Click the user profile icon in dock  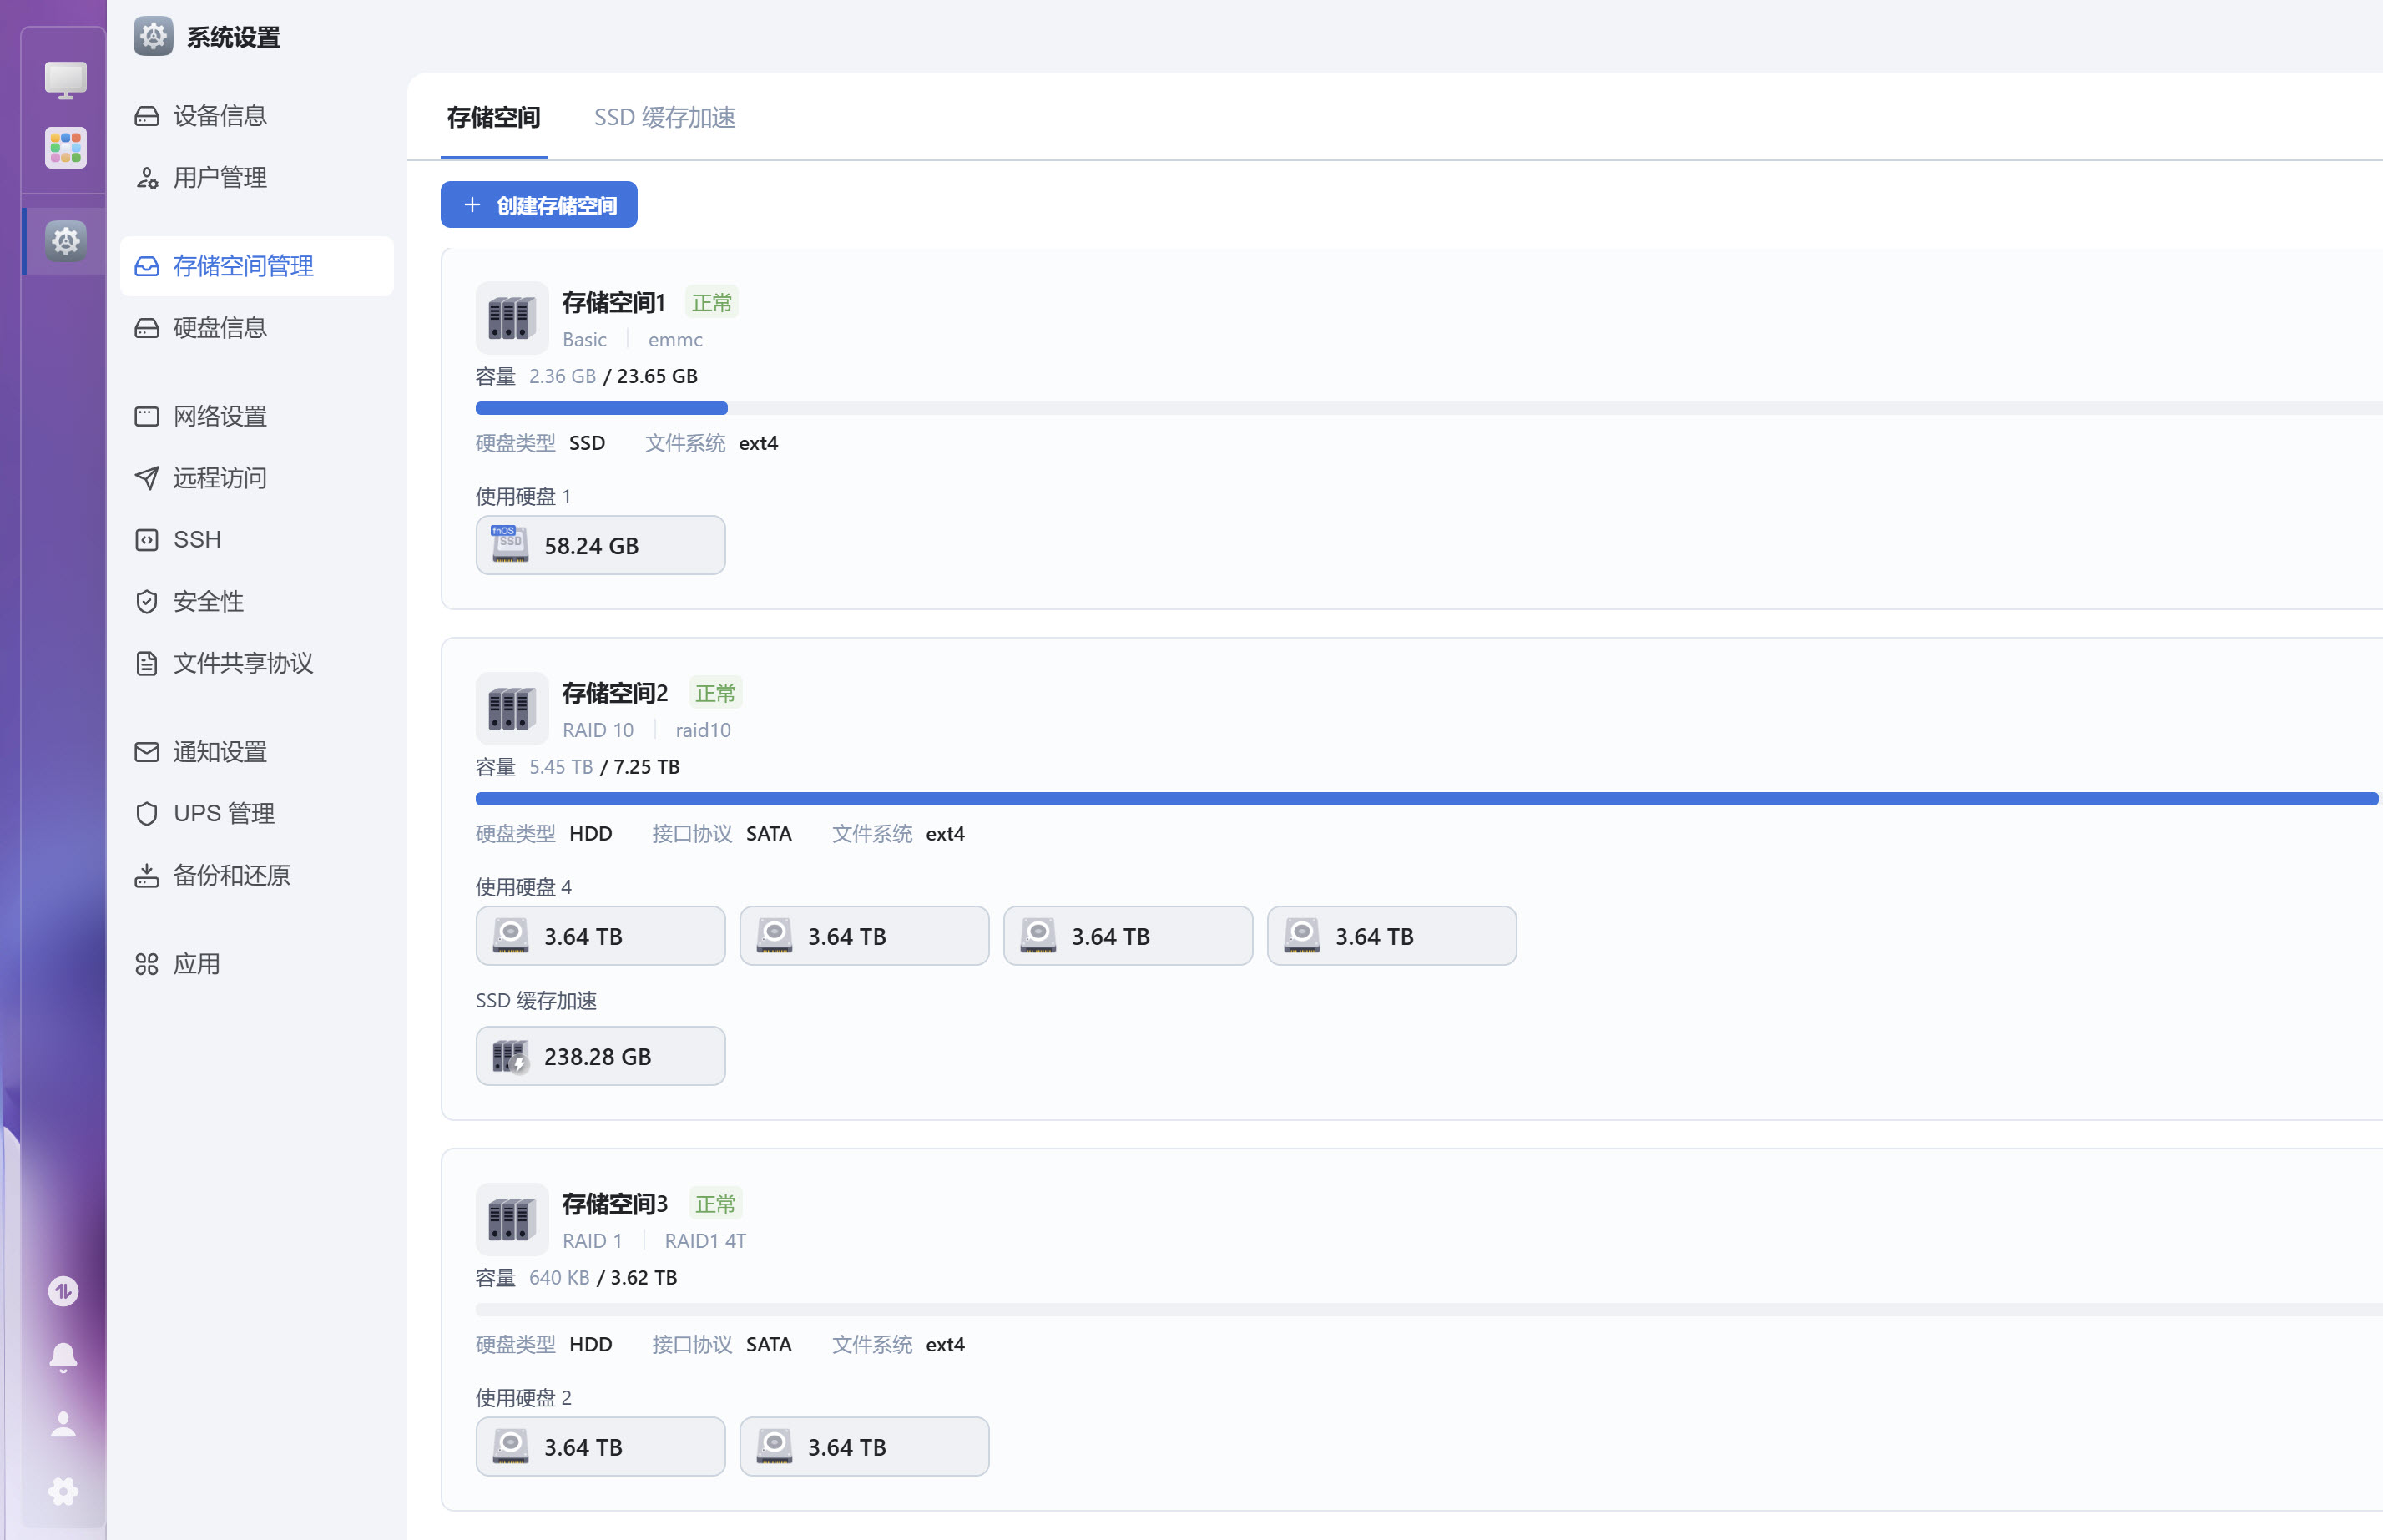pos(63,1424)
